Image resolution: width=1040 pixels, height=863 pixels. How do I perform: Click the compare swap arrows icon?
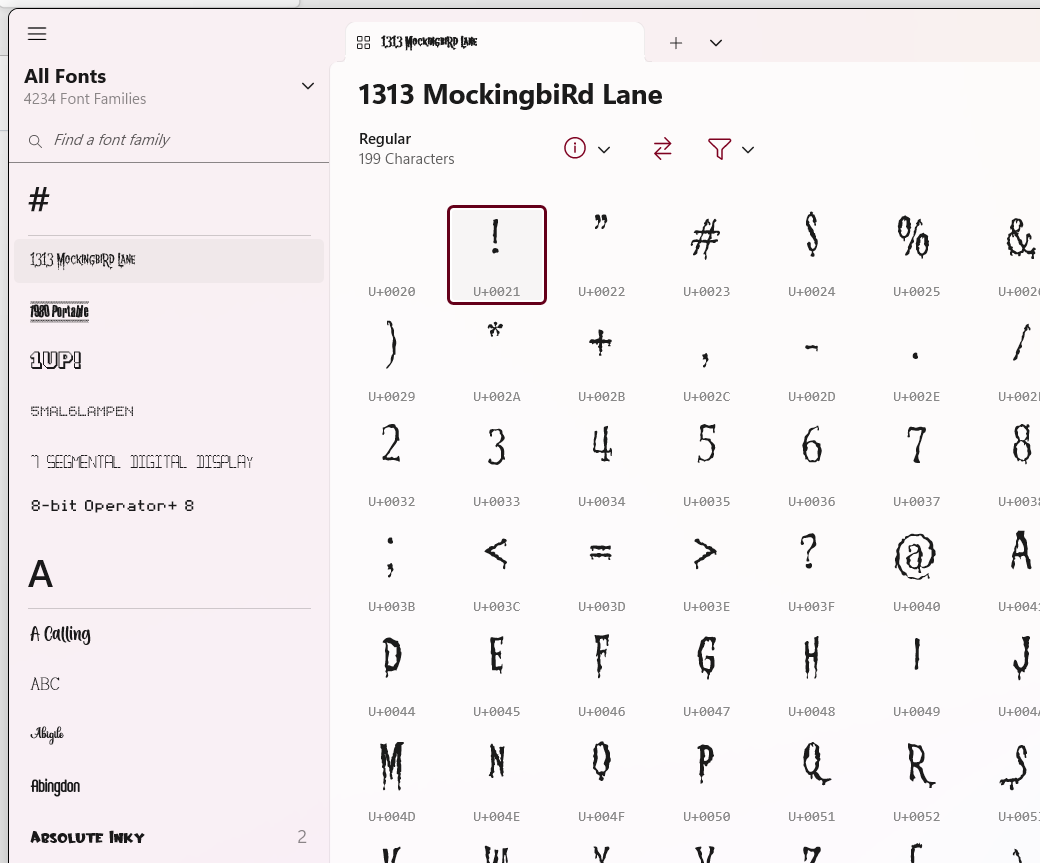(662, 149)
